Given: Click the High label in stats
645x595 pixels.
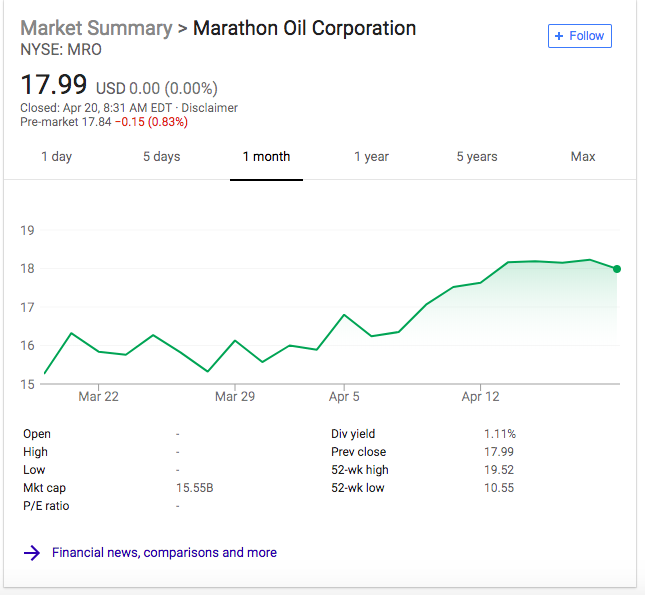Looking at the screenshot, I should (x=35, y=452).
